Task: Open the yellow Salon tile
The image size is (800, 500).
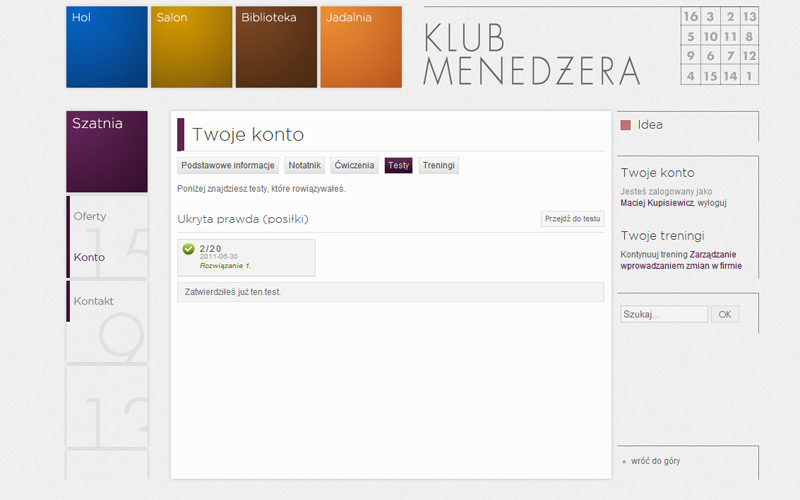Action: click(191, 47)
